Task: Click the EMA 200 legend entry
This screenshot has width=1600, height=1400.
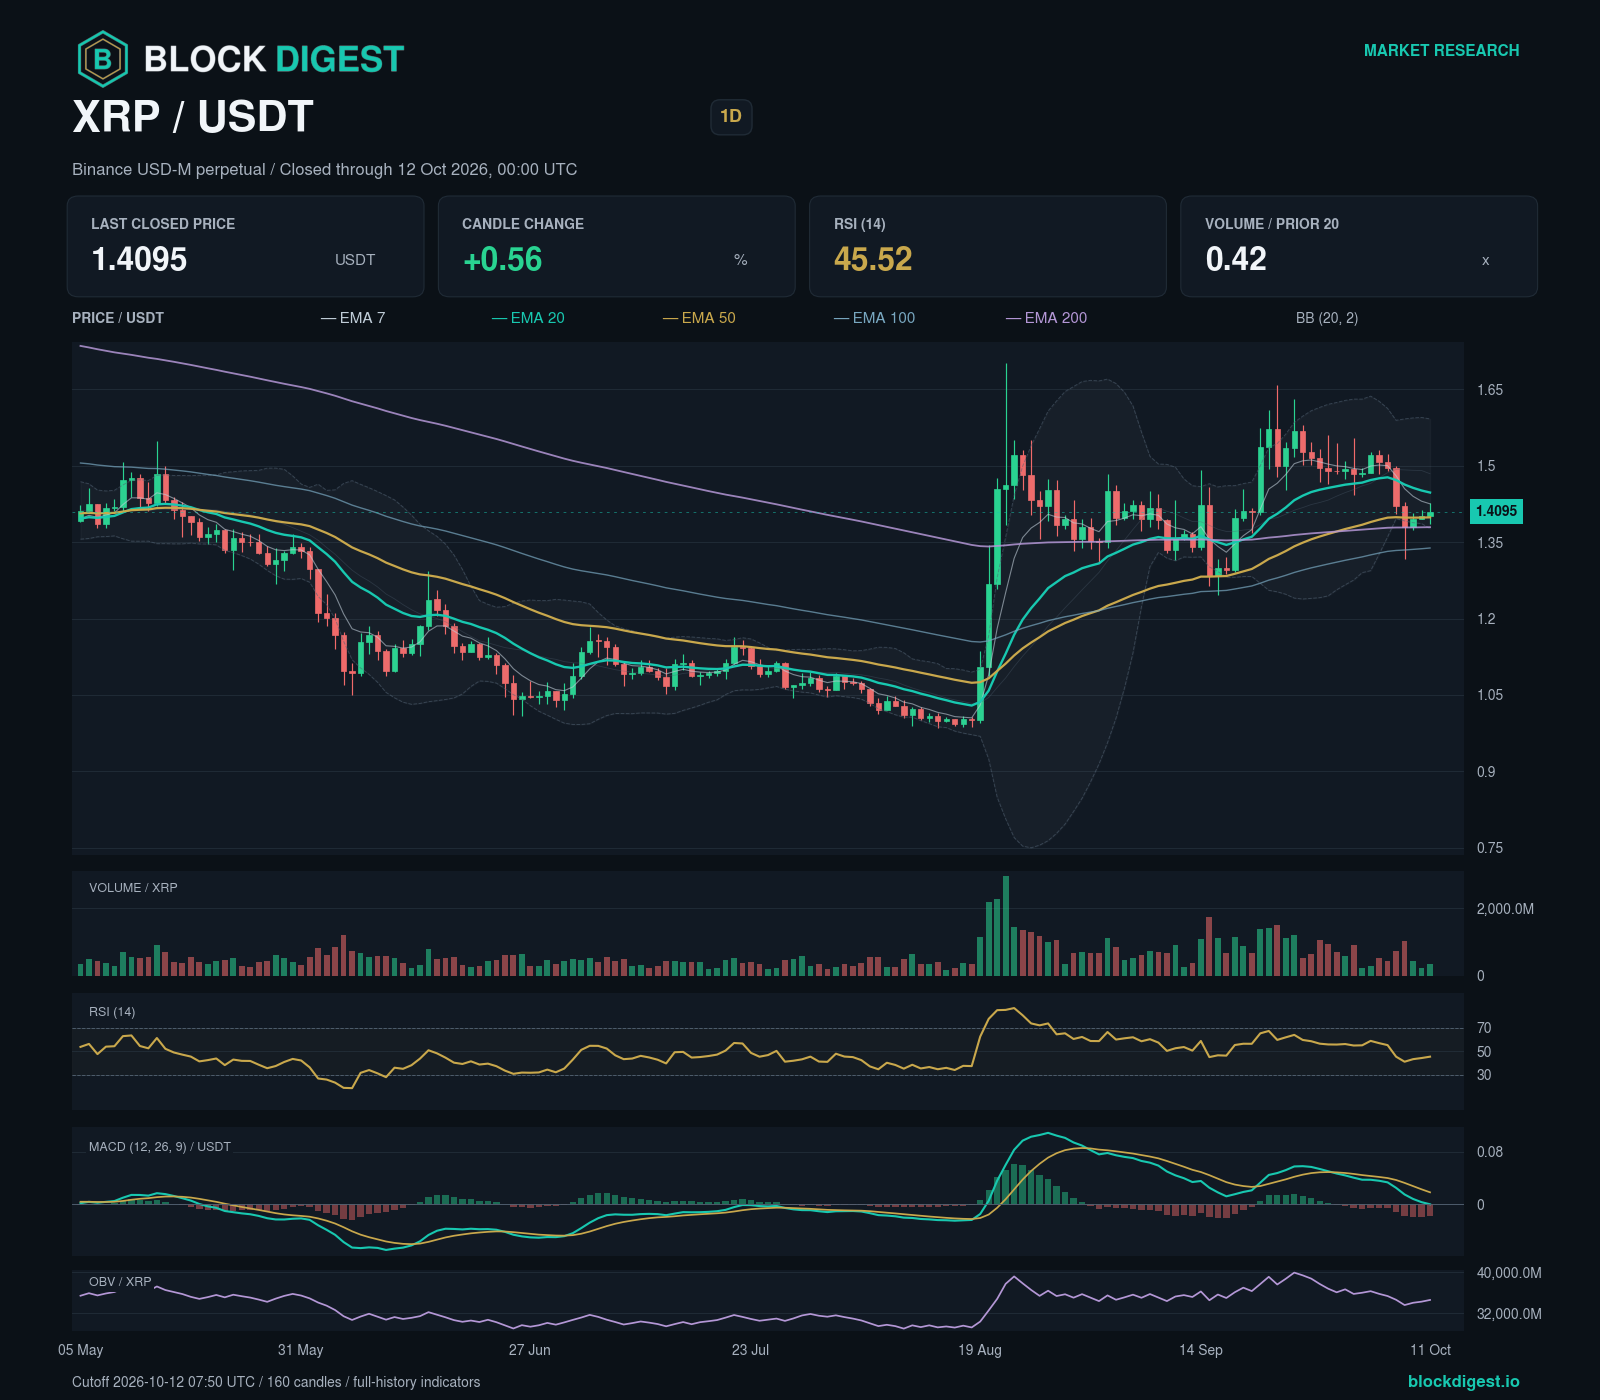Action: pos(1046,318)
